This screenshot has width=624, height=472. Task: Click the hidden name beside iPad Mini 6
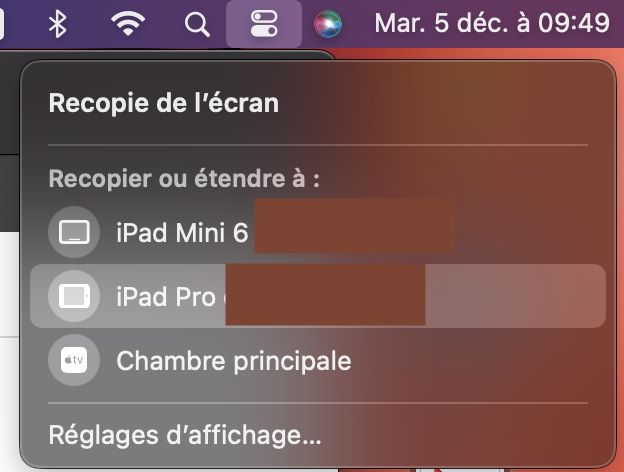coord(353,226)
